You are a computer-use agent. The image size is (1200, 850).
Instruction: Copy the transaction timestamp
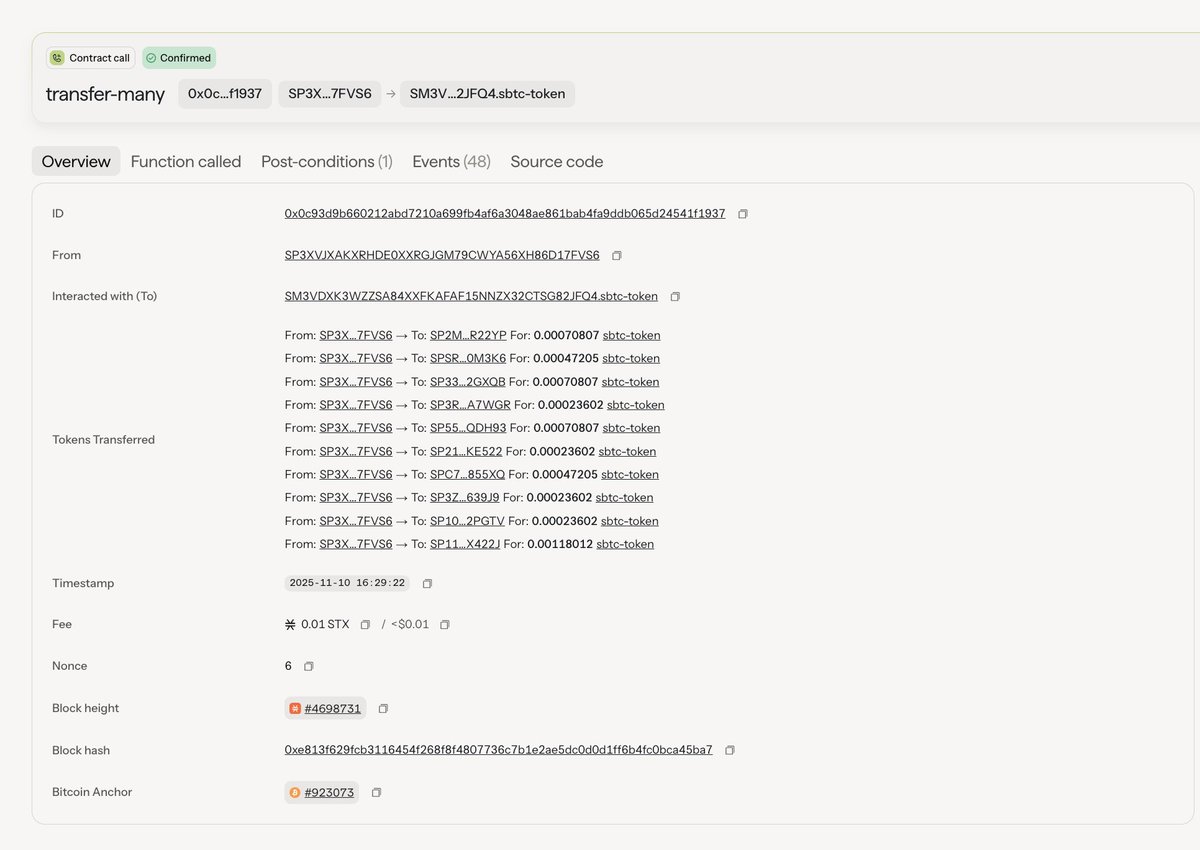click(x=427, y=582)
